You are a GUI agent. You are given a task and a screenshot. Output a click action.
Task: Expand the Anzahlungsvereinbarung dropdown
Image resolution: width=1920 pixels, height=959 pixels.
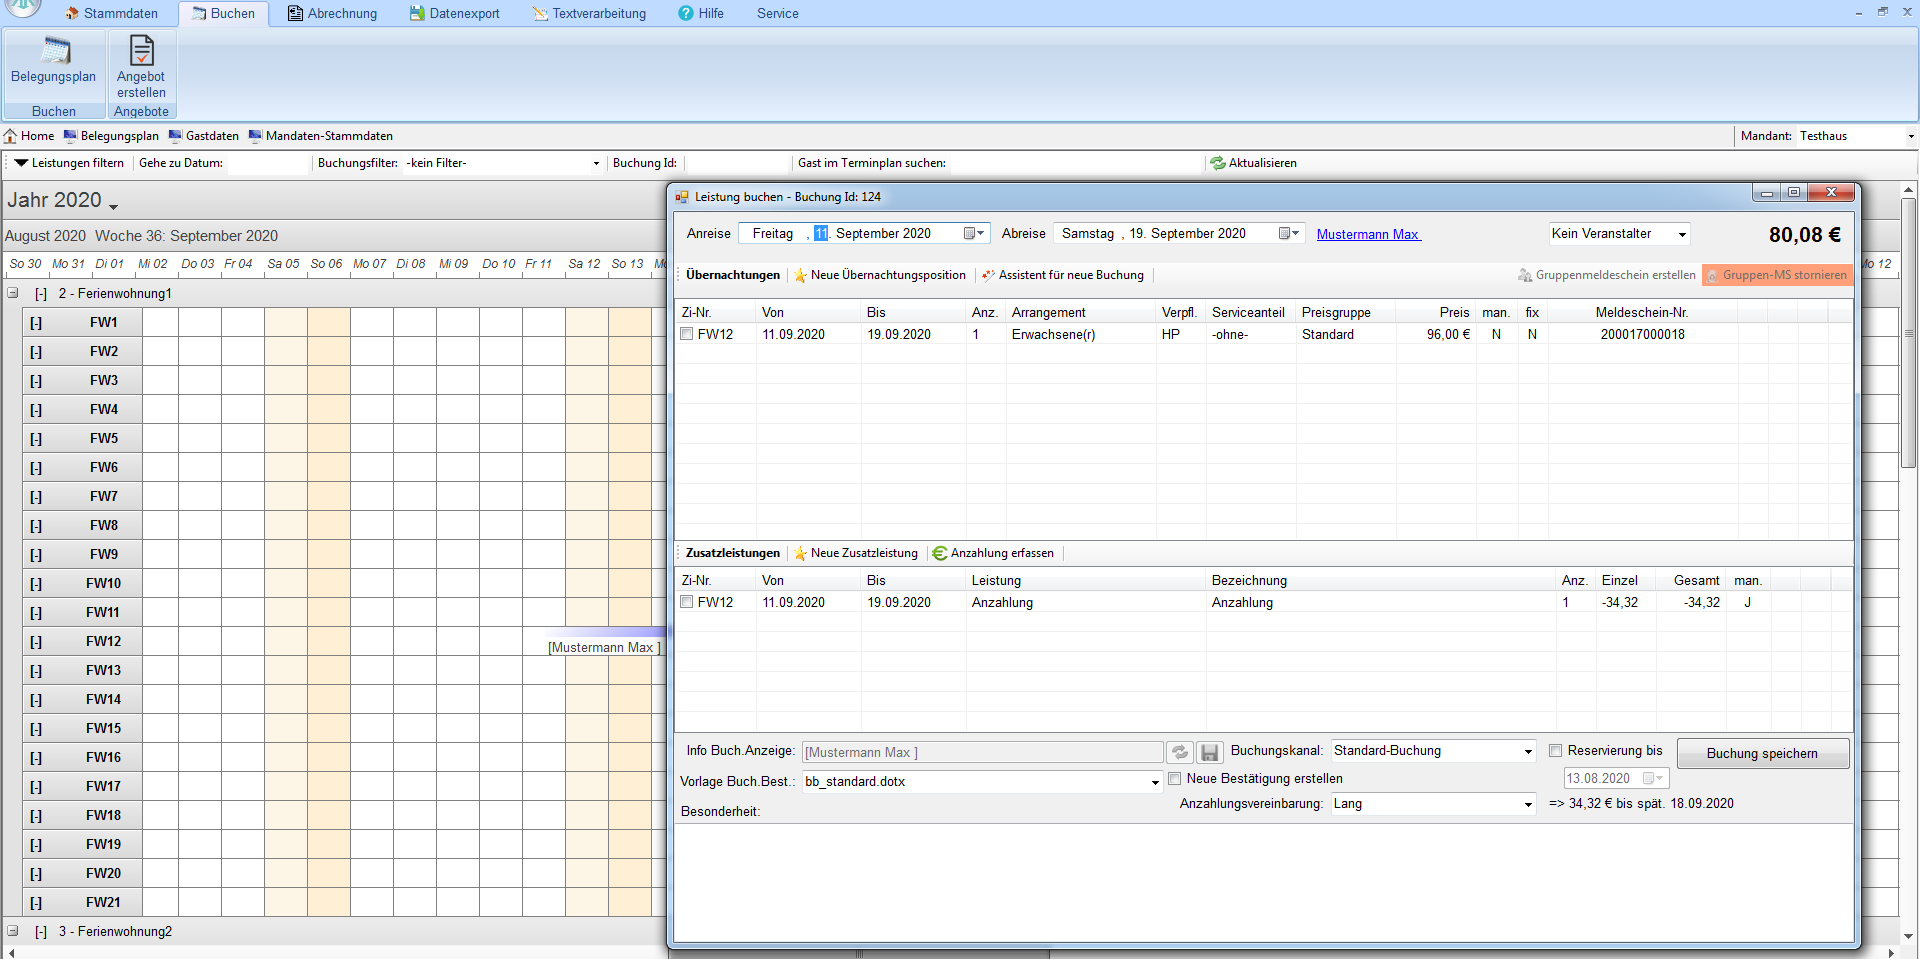(1528, 805)
